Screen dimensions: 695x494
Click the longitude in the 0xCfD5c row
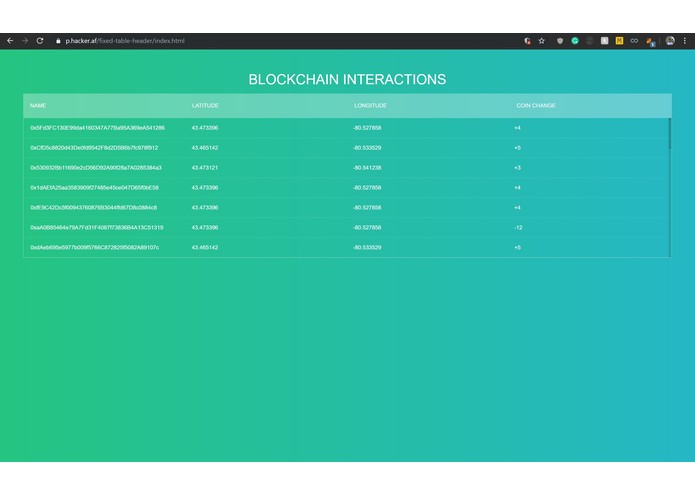367,148
